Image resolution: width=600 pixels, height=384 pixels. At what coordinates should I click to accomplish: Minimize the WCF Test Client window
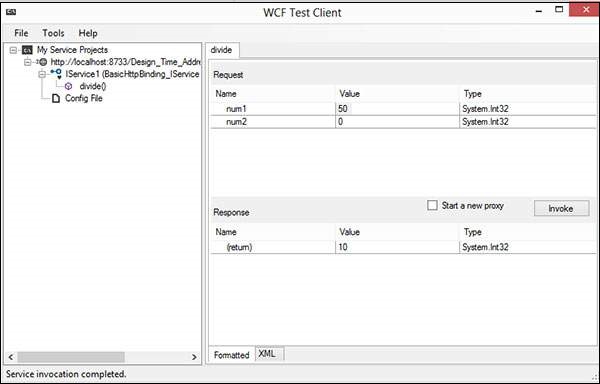click(540, 11)
